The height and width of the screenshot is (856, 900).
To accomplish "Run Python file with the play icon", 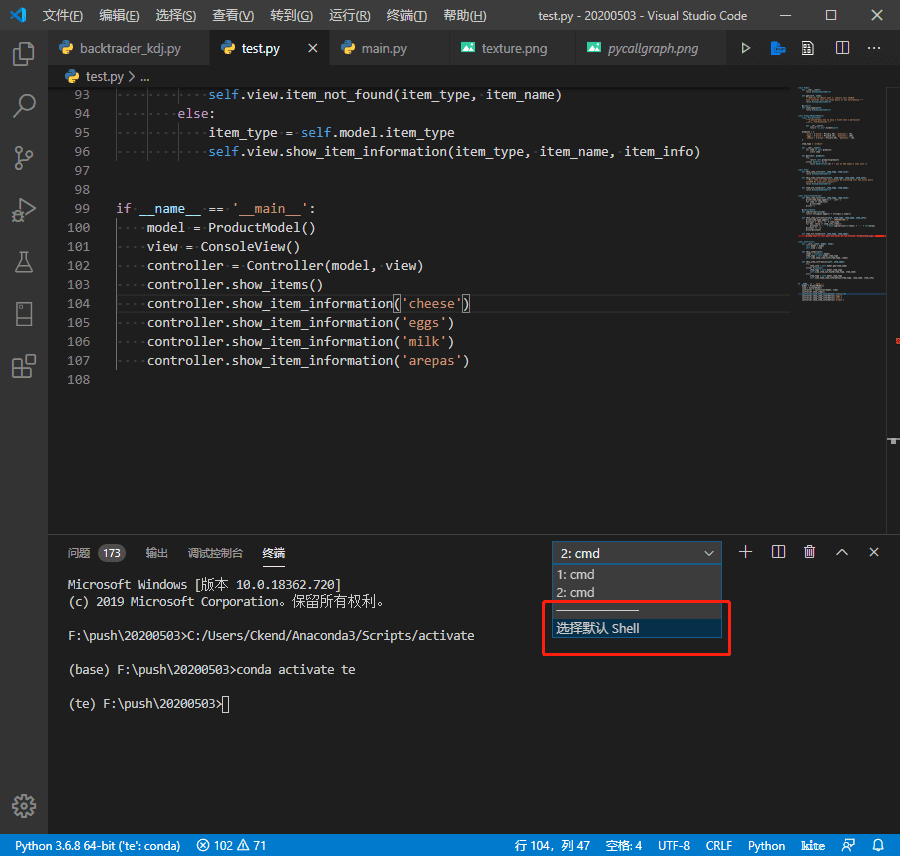I will tap(745, 48).
